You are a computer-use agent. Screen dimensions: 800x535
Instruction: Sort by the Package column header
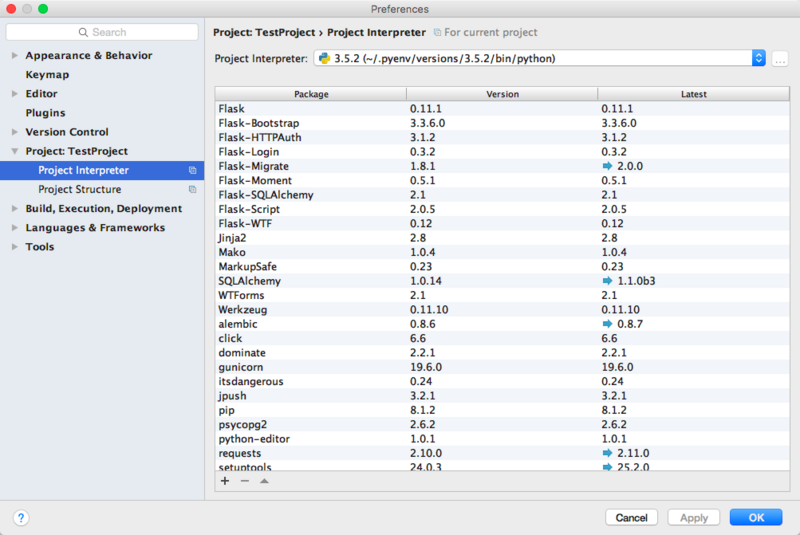point(311,94)
